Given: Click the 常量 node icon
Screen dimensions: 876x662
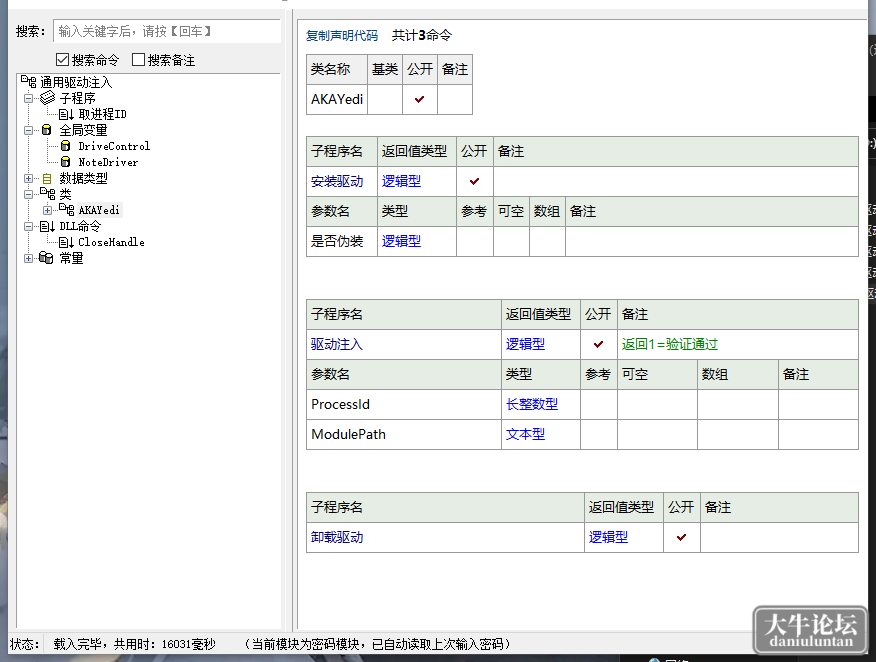Looking at the screenshot, I should coord(46,258).
